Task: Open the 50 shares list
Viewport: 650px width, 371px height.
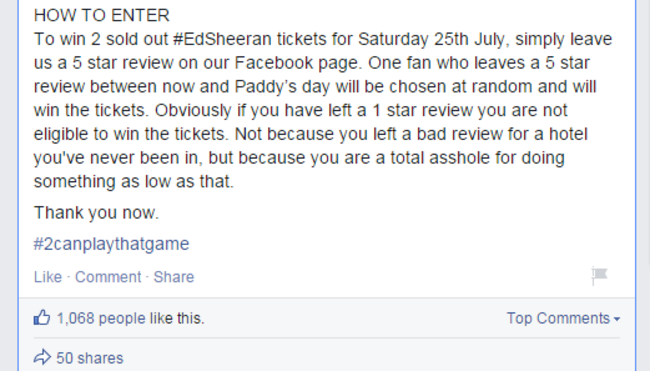Action: 90,358
